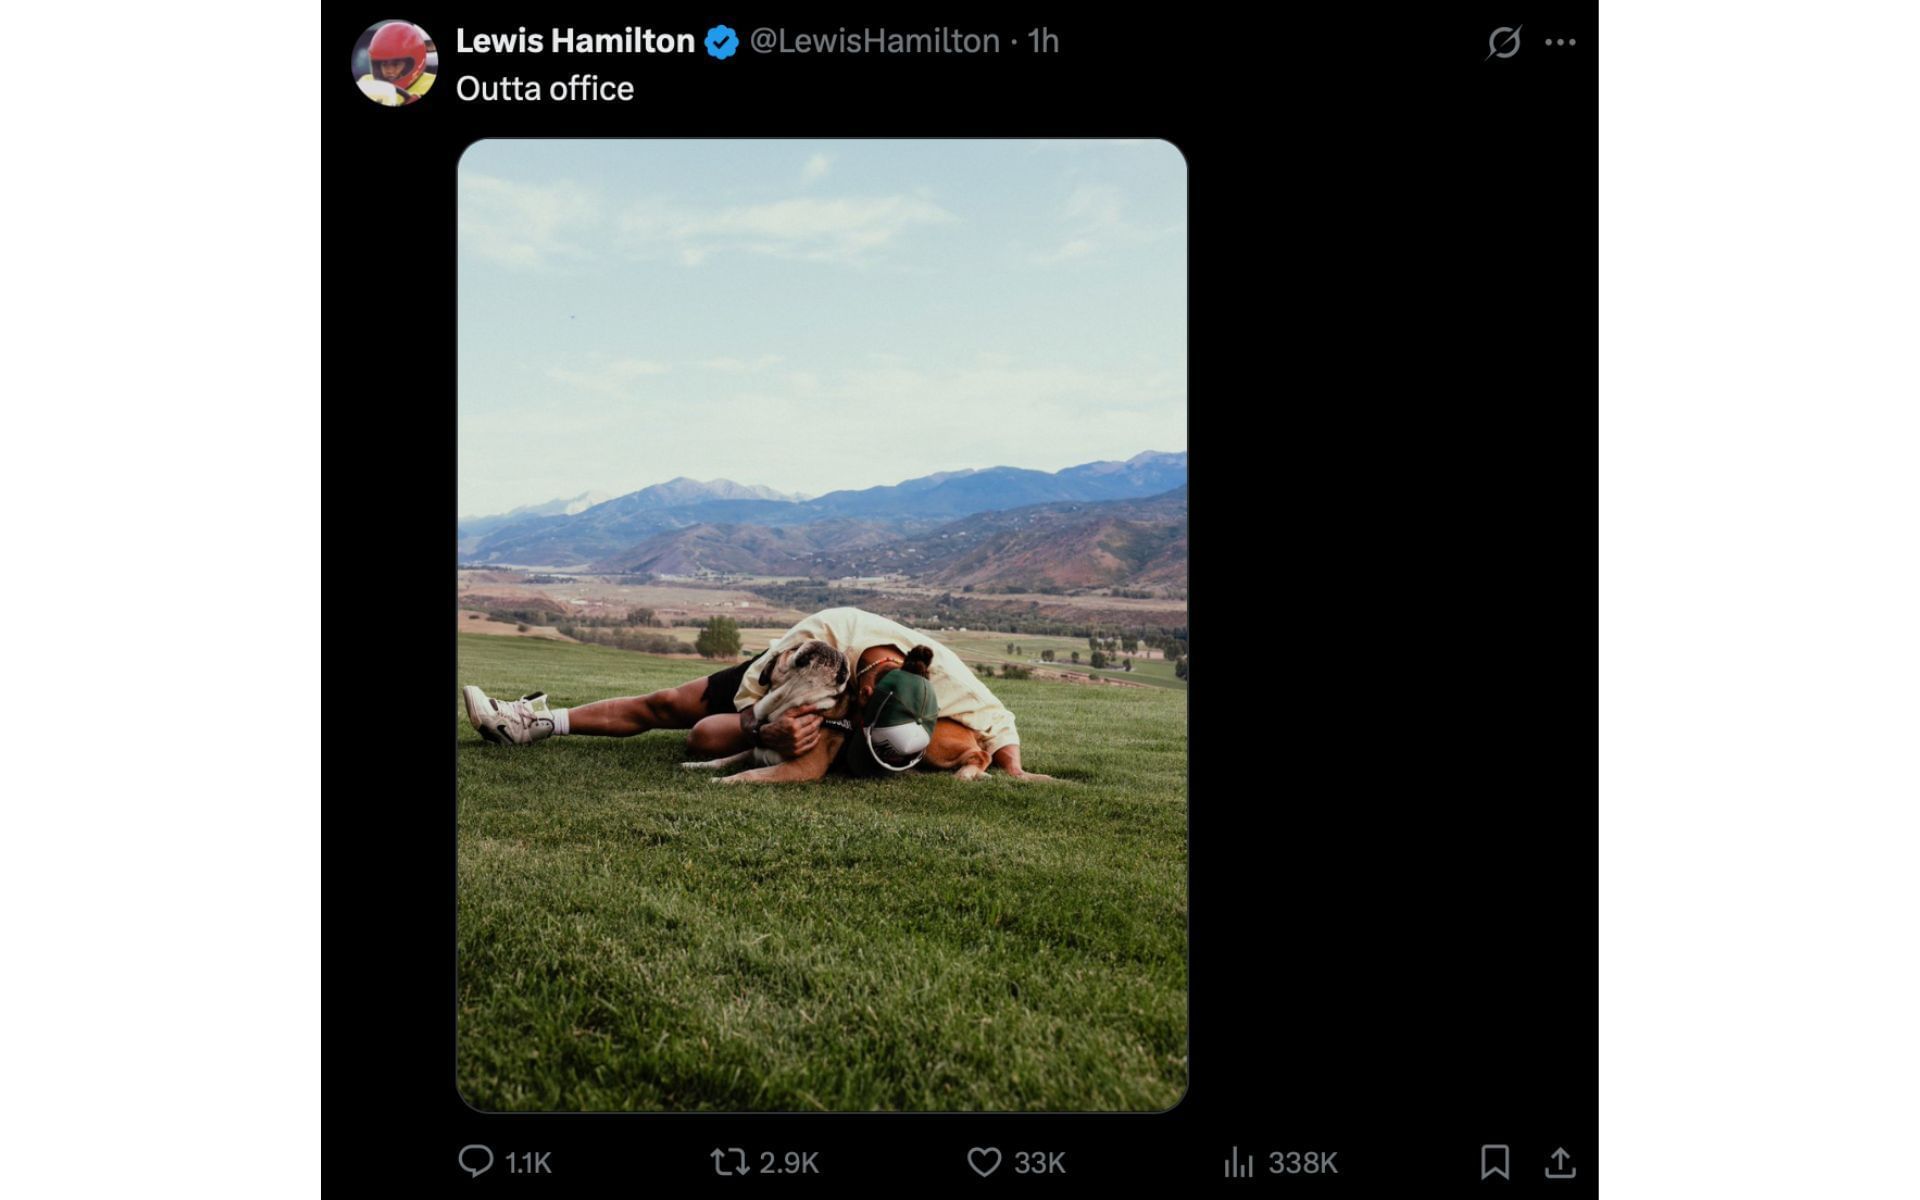The width and height of the screenshot is (1920, 1200).
Task: Click the repost arrows icon
Action: [729, 1161]
